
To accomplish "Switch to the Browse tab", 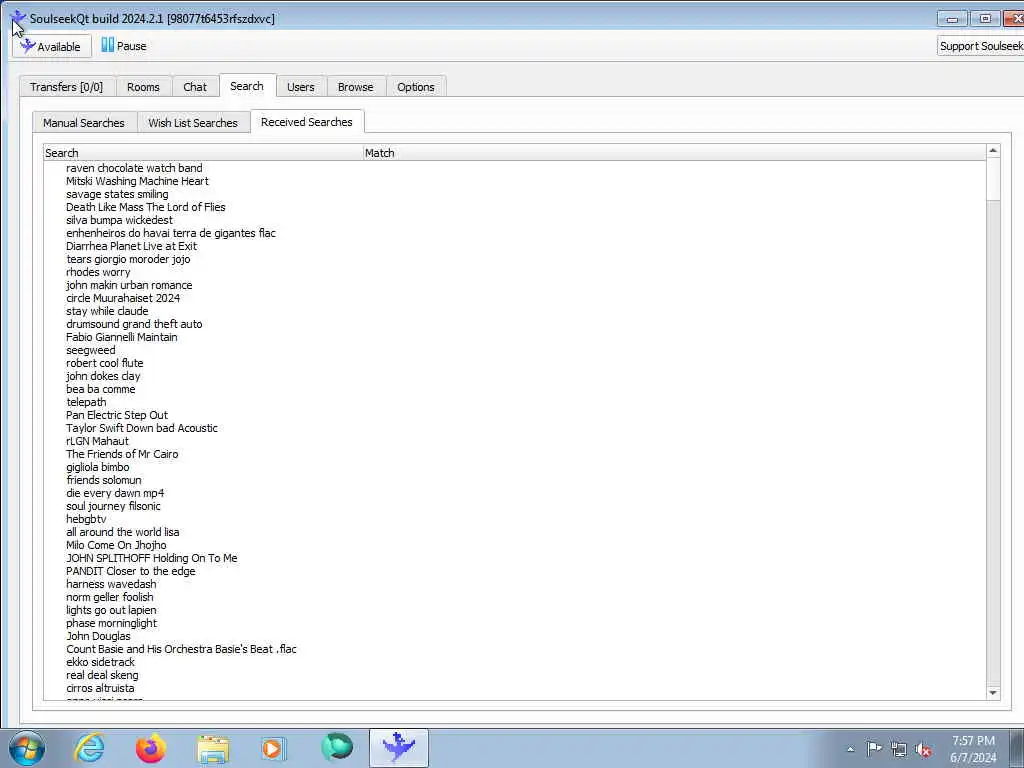I will point(355,87).
